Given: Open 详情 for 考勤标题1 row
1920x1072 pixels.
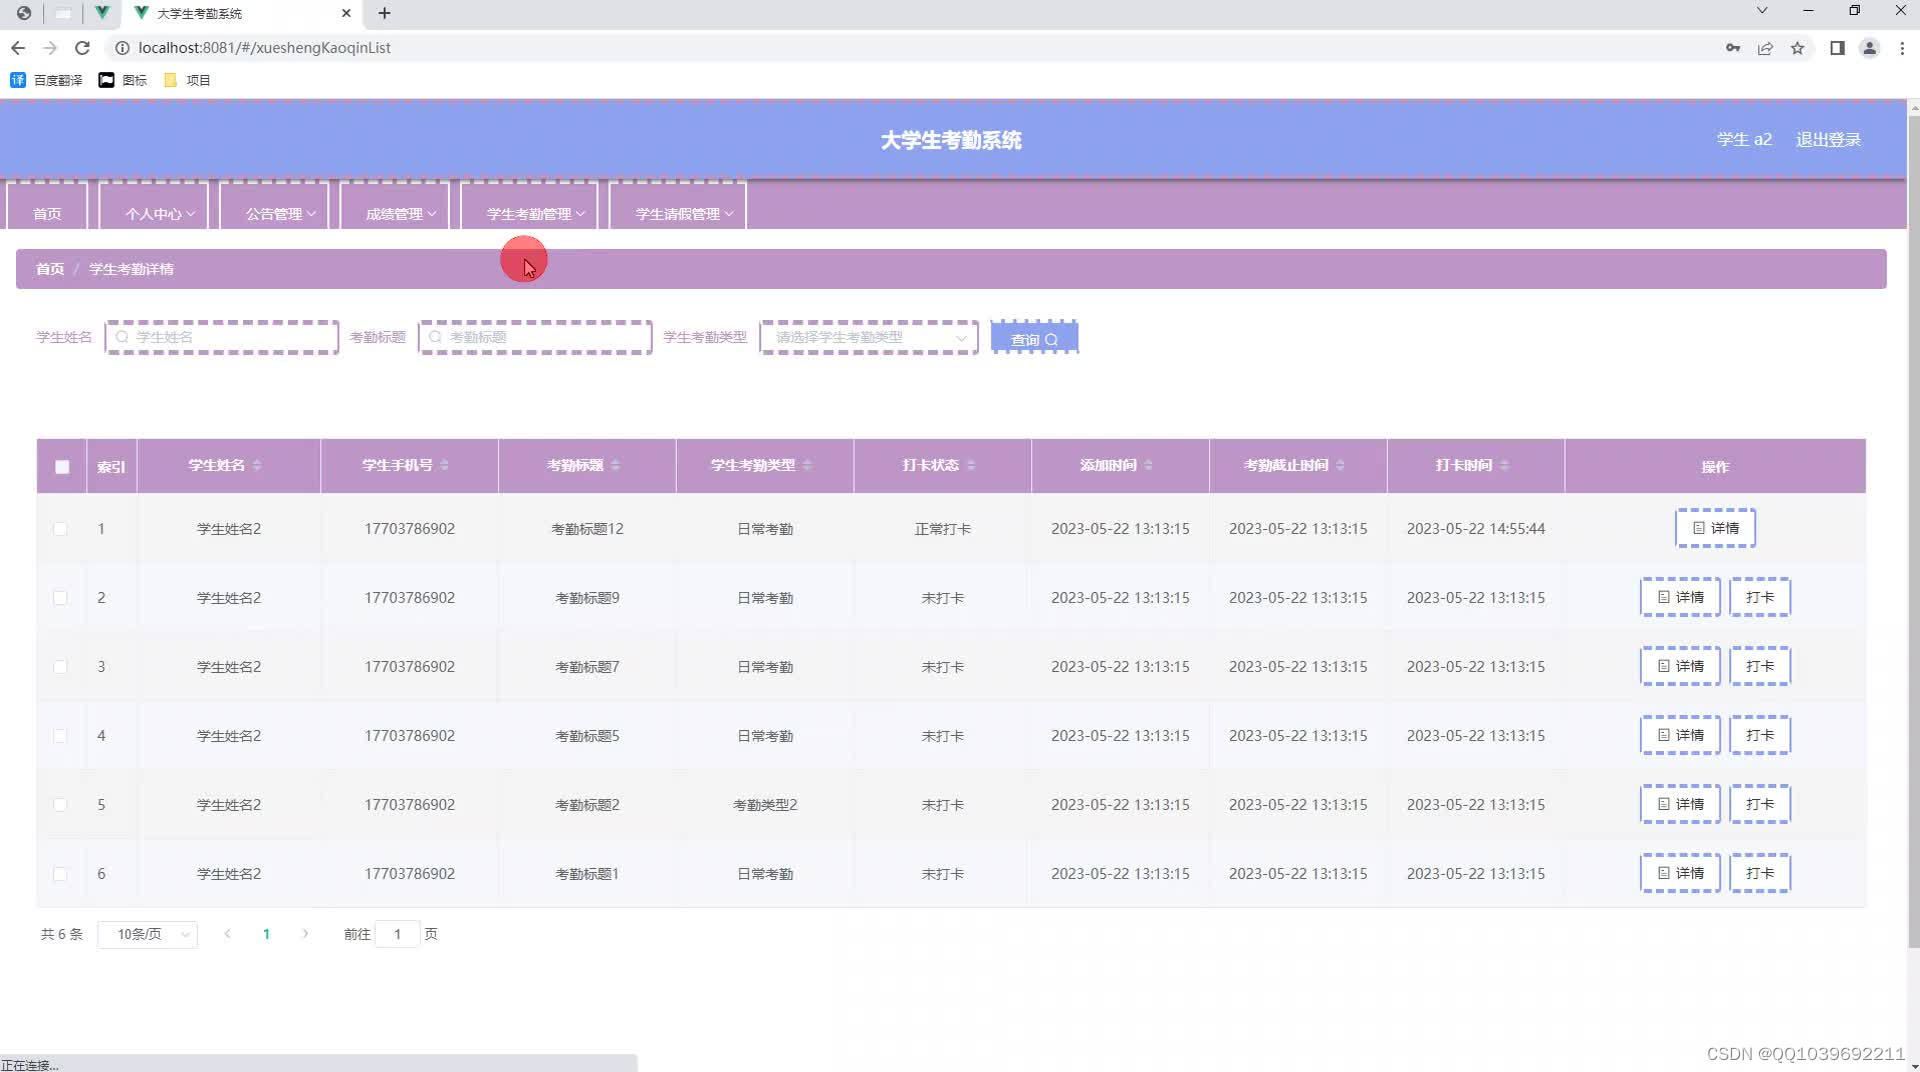Looking at the screenshot, I should (x=1680, y=873).
